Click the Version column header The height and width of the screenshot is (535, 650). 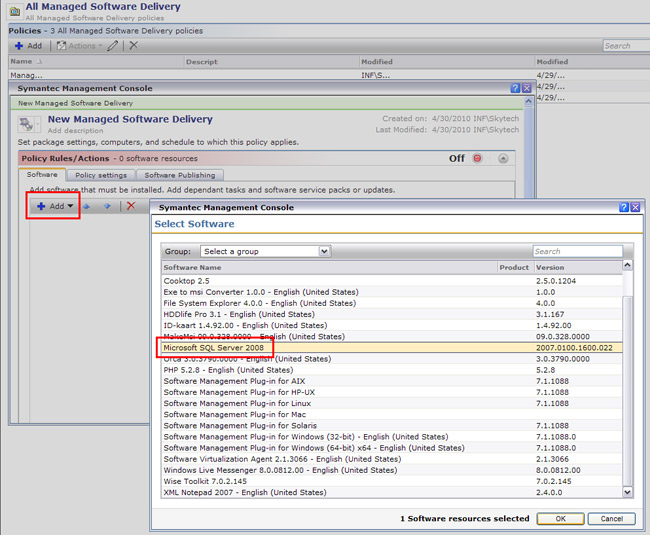point(578,267)
